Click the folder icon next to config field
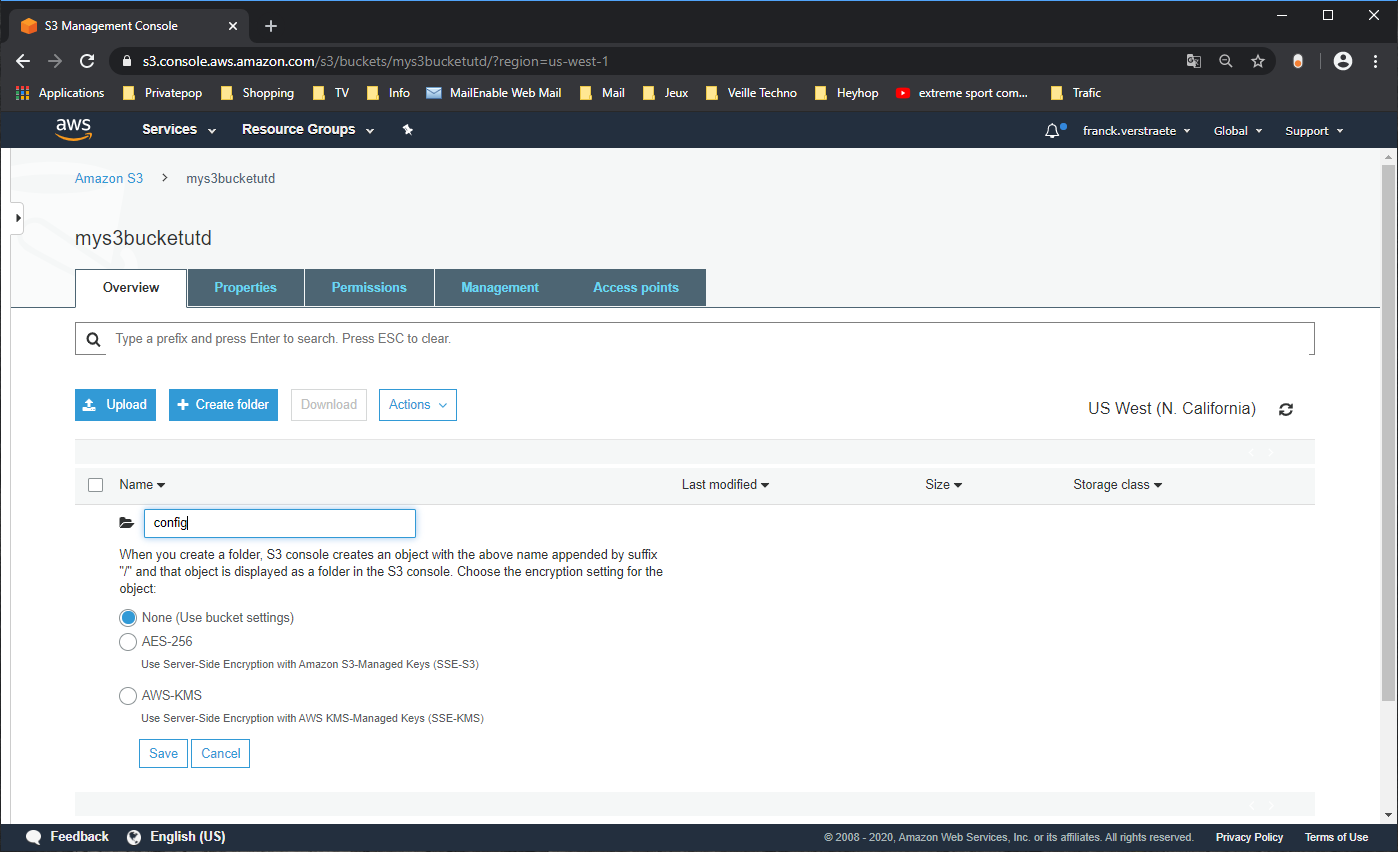This screenshot has height=852, width=1398. pyautogui.click(x=126, y=523)
